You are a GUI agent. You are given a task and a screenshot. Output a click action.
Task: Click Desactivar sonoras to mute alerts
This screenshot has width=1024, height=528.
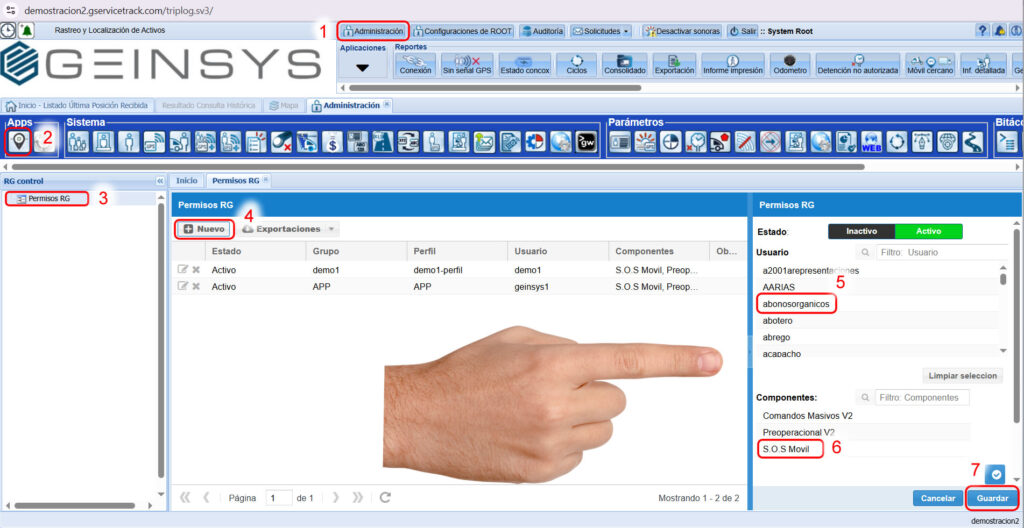[x=683, y=31]
